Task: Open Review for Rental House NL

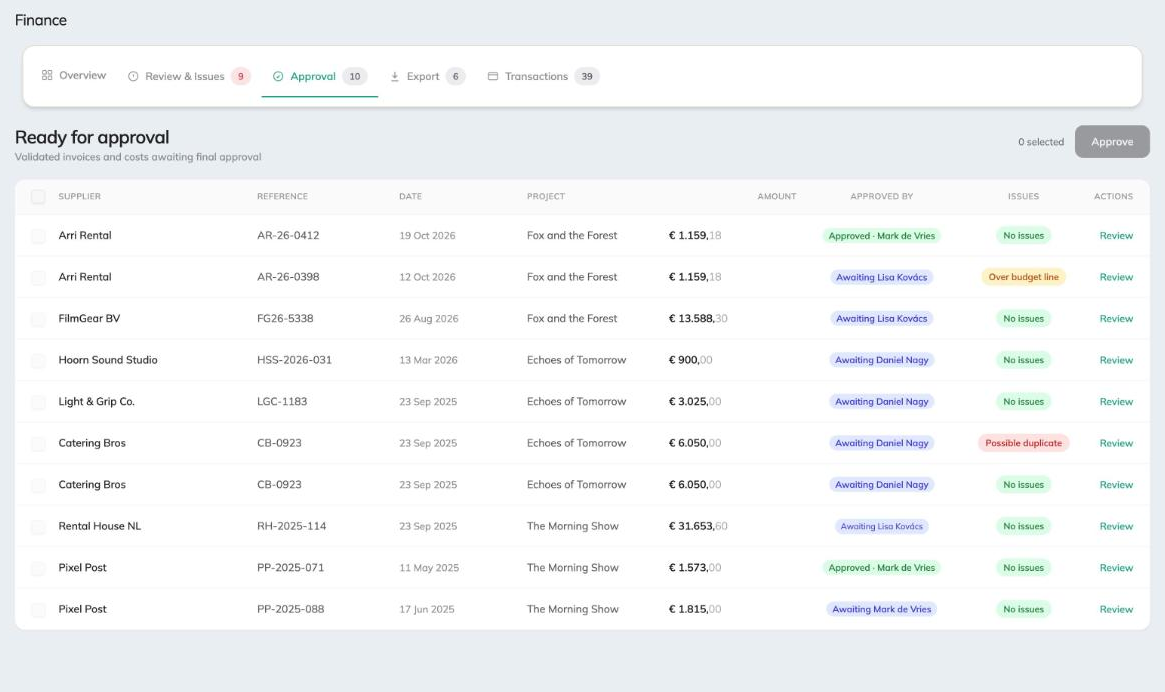Action: pyautogui.click(x=1116, y=526)
